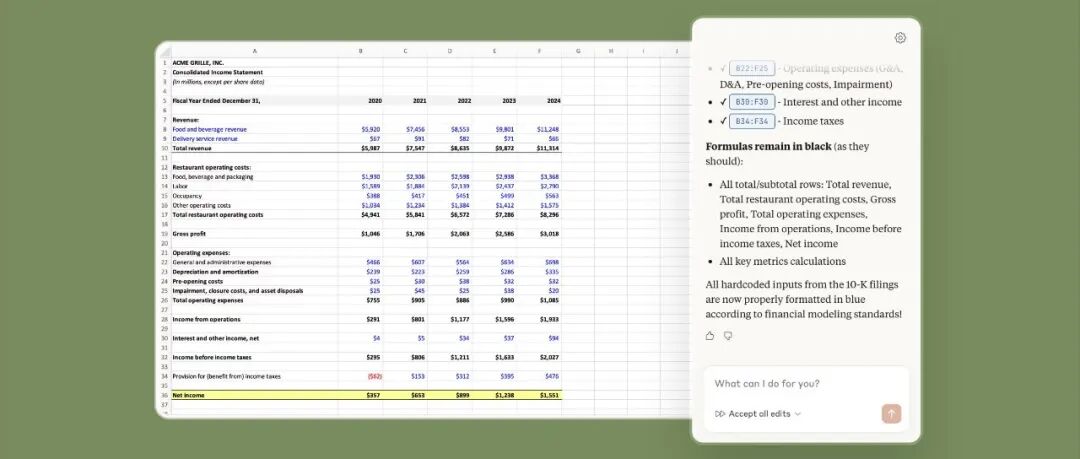This screenshot has width=1080, height=459.
Task: Select the 2022 year header cell
Action: point(450,101)
